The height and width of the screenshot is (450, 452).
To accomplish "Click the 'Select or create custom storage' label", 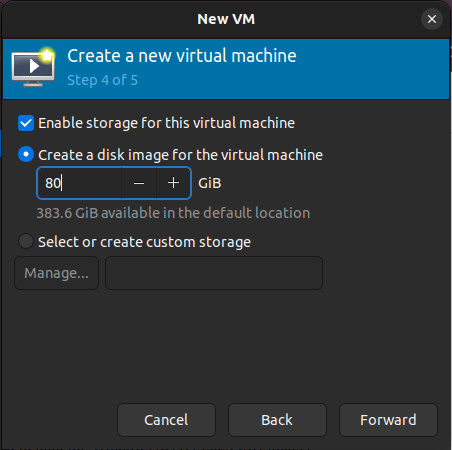I will click(144, 242).
